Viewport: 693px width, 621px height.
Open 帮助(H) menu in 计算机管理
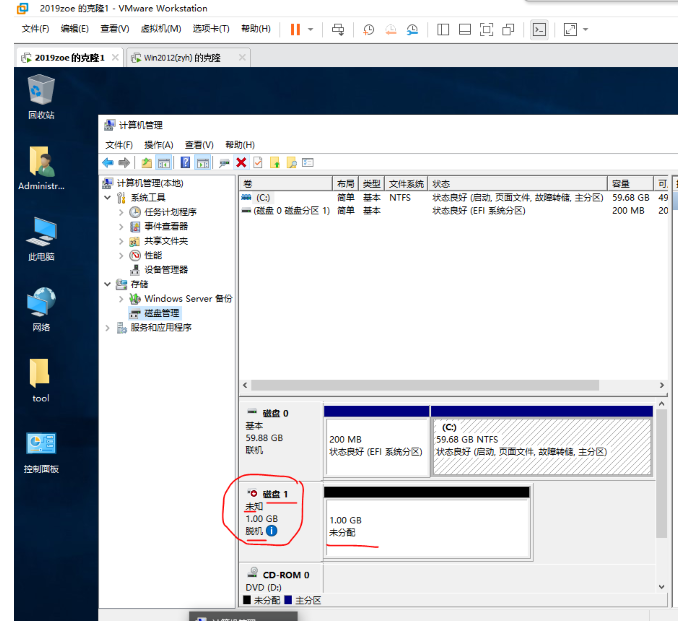coord(240,145)
